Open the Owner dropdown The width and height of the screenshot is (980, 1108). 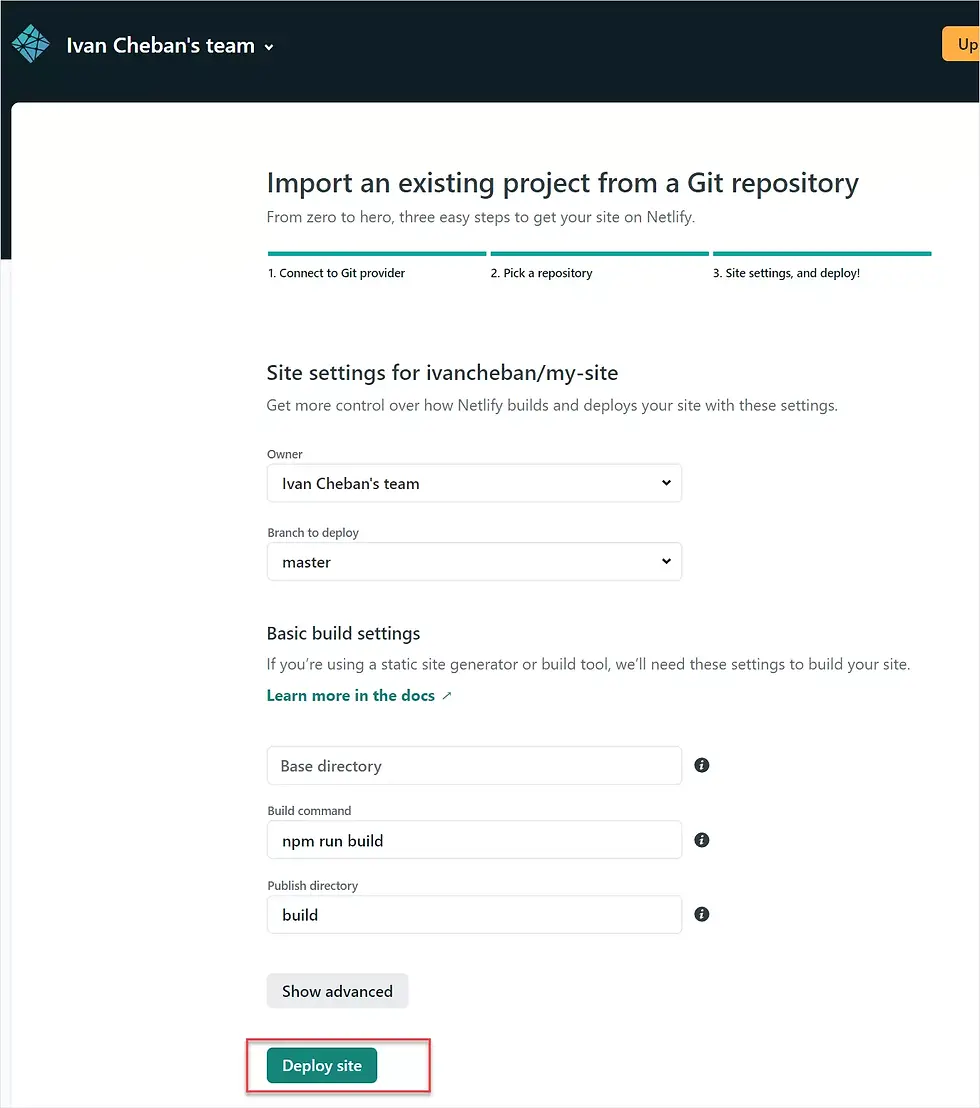coord(474,483)
